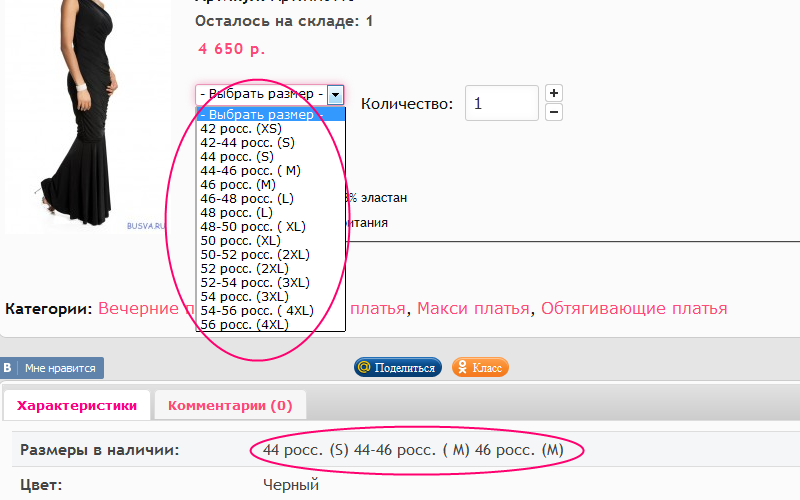
Task: Open the Обтягивающие платья category link
Action: tap(634, 308)
